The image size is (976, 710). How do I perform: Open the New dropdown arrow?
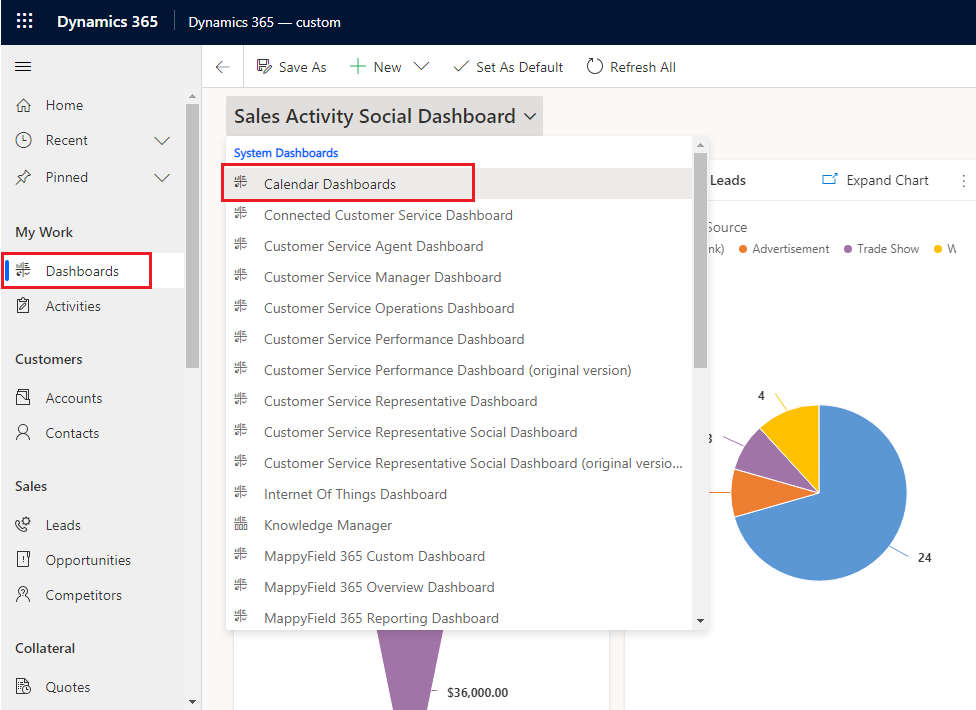tap(421, 66)
